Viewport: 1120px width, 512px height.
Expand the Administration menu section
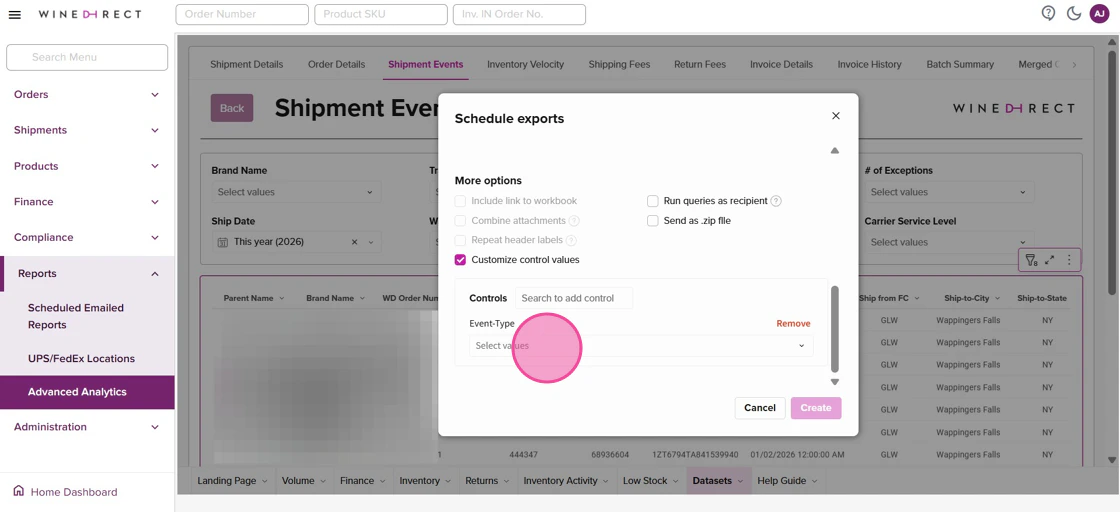(x=87, y=427)
